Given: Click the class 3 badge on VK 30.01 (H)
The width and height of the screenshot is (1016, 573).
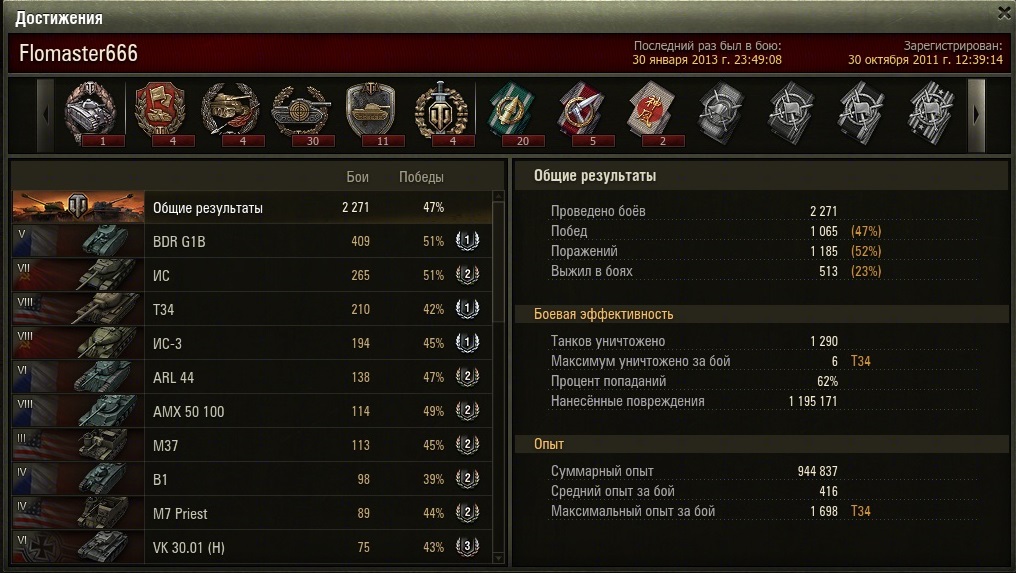Looking at the screenshot, I should tap(467, 547).
